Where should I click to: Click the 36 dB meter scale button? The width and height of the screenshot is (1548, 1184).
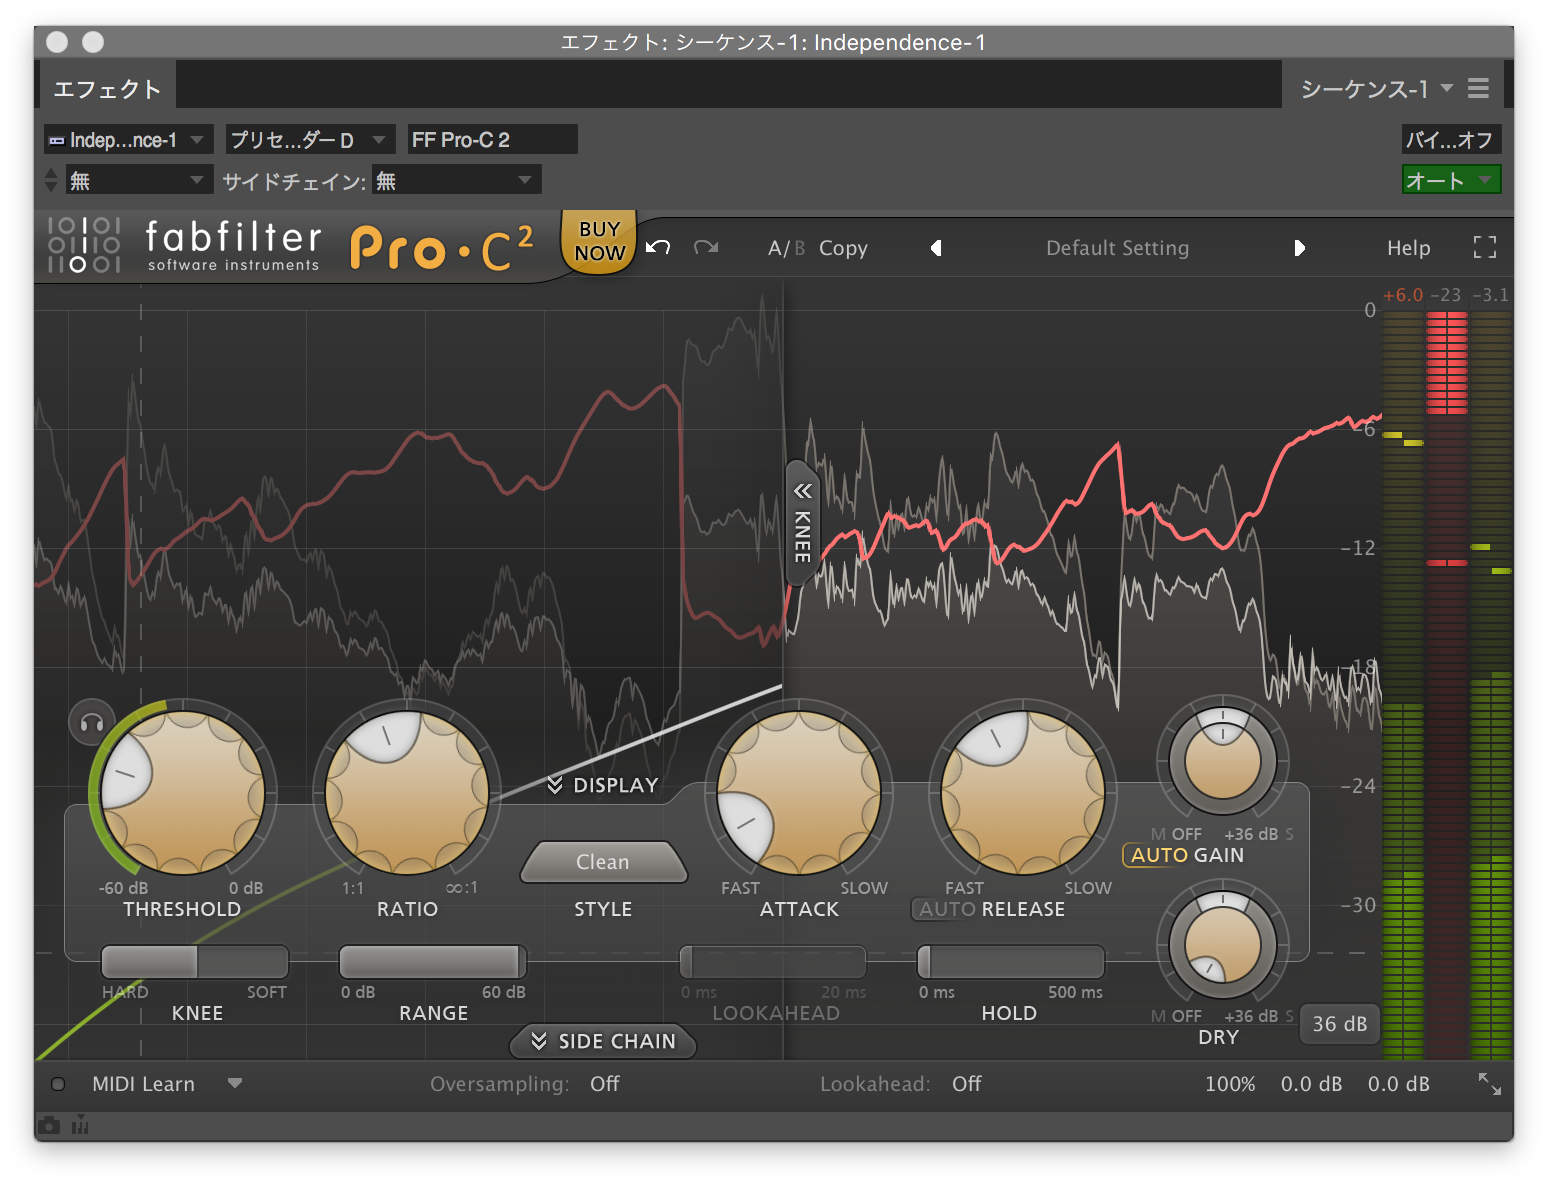[x=1339, y=1024]
